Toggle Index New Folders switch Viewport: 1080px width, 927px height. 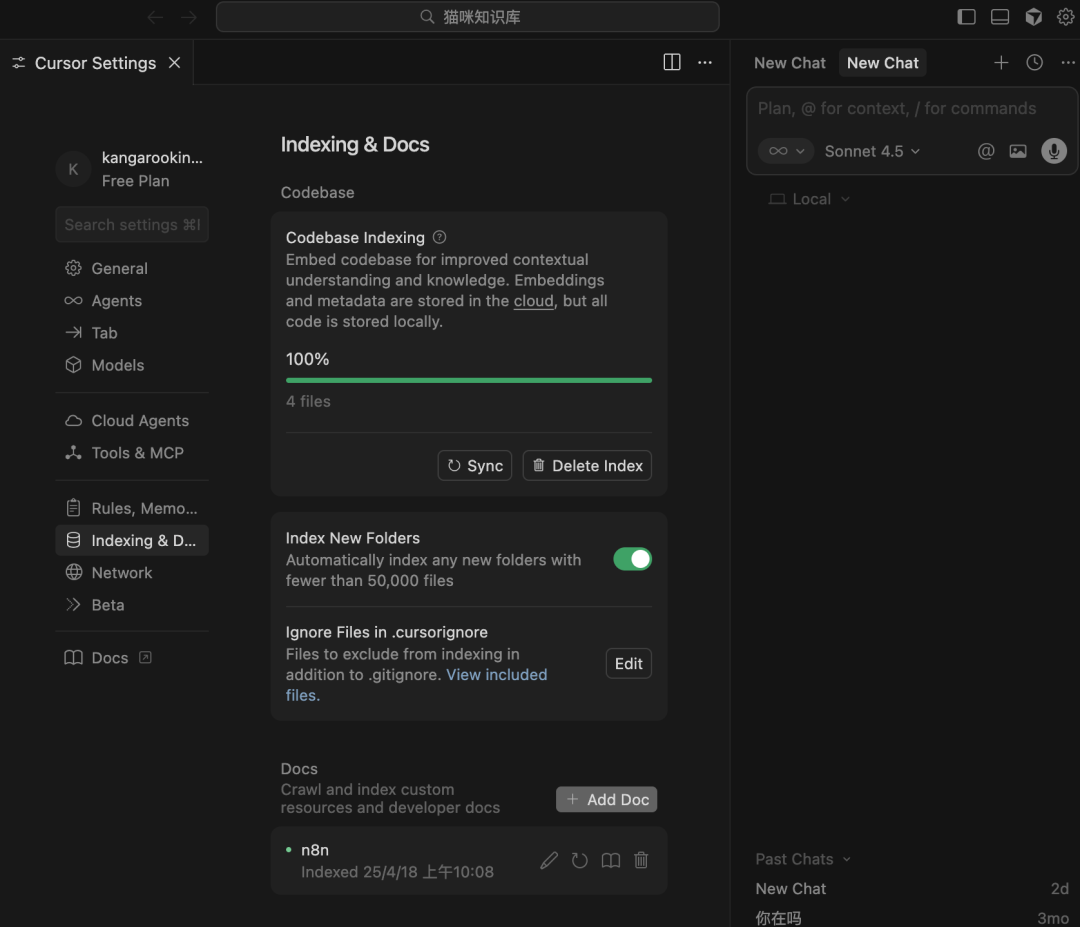tap(632, 559)
